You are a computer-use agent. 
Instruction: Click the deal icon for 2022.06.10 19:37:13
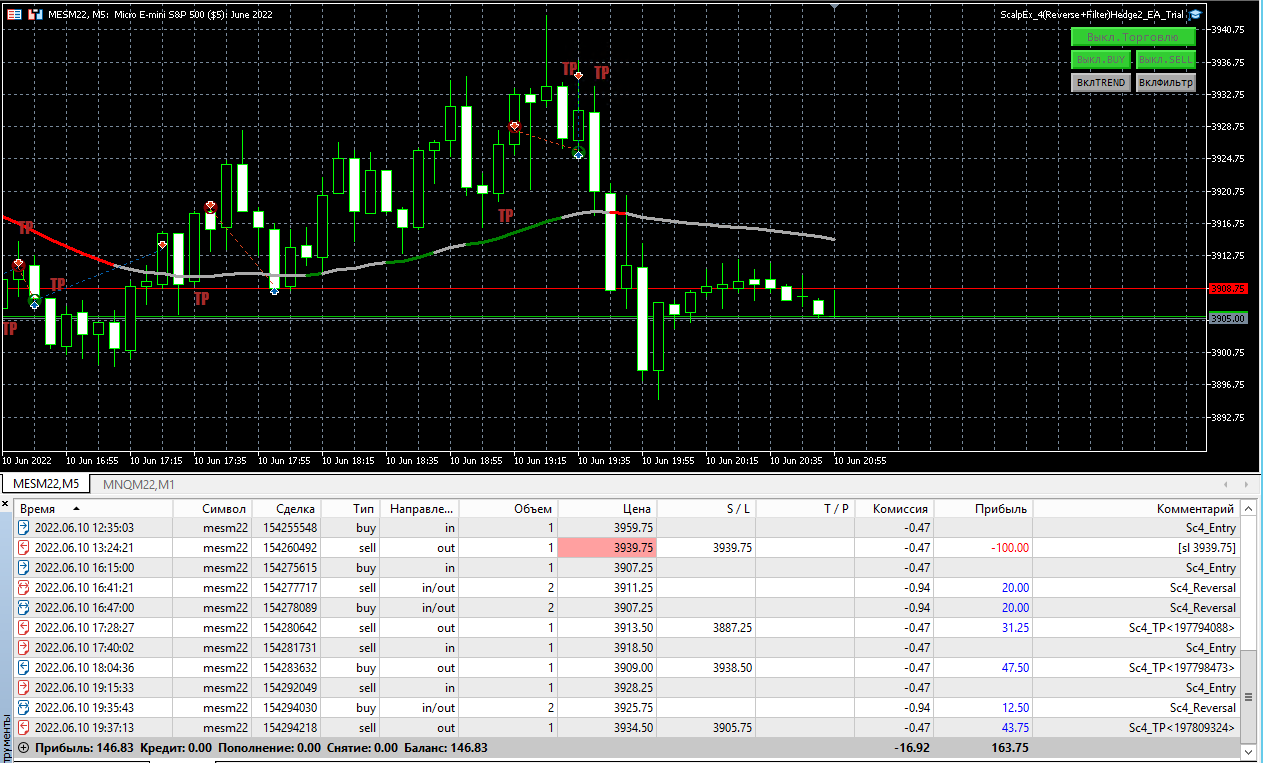[x=24, y=728]
